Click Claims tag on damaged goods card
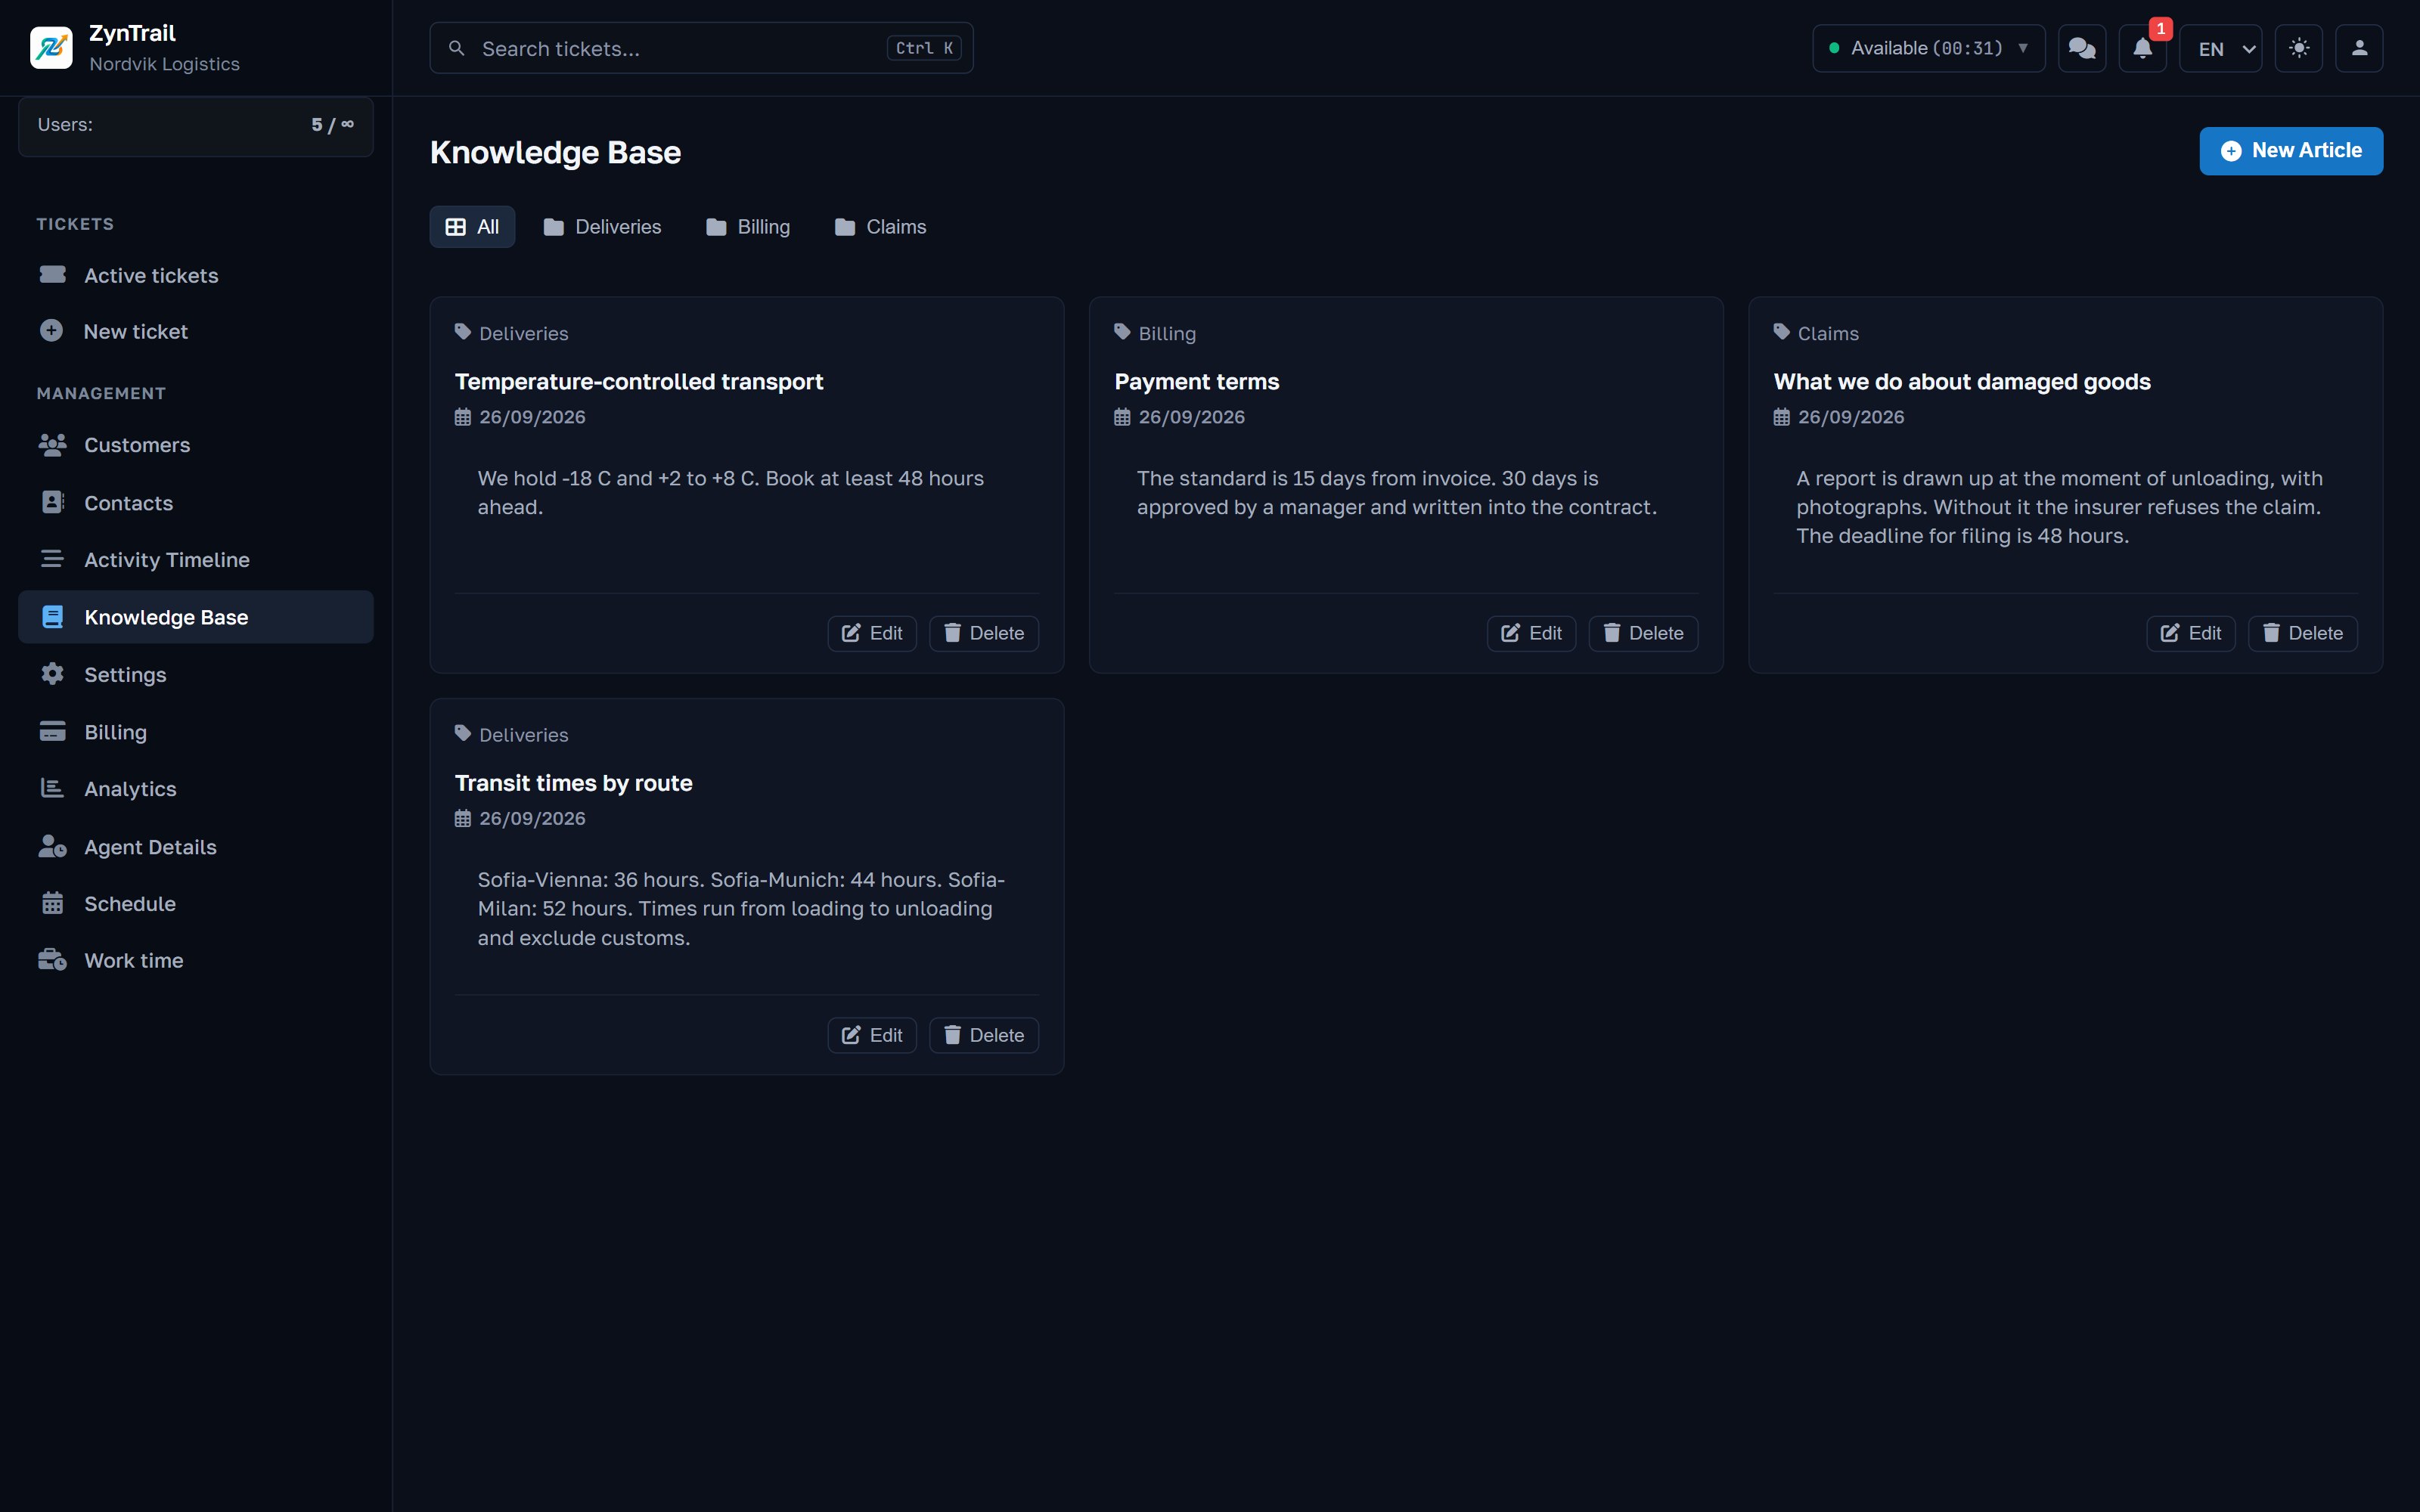Screen dimensions: 2420x1512 click(1816, 333)
